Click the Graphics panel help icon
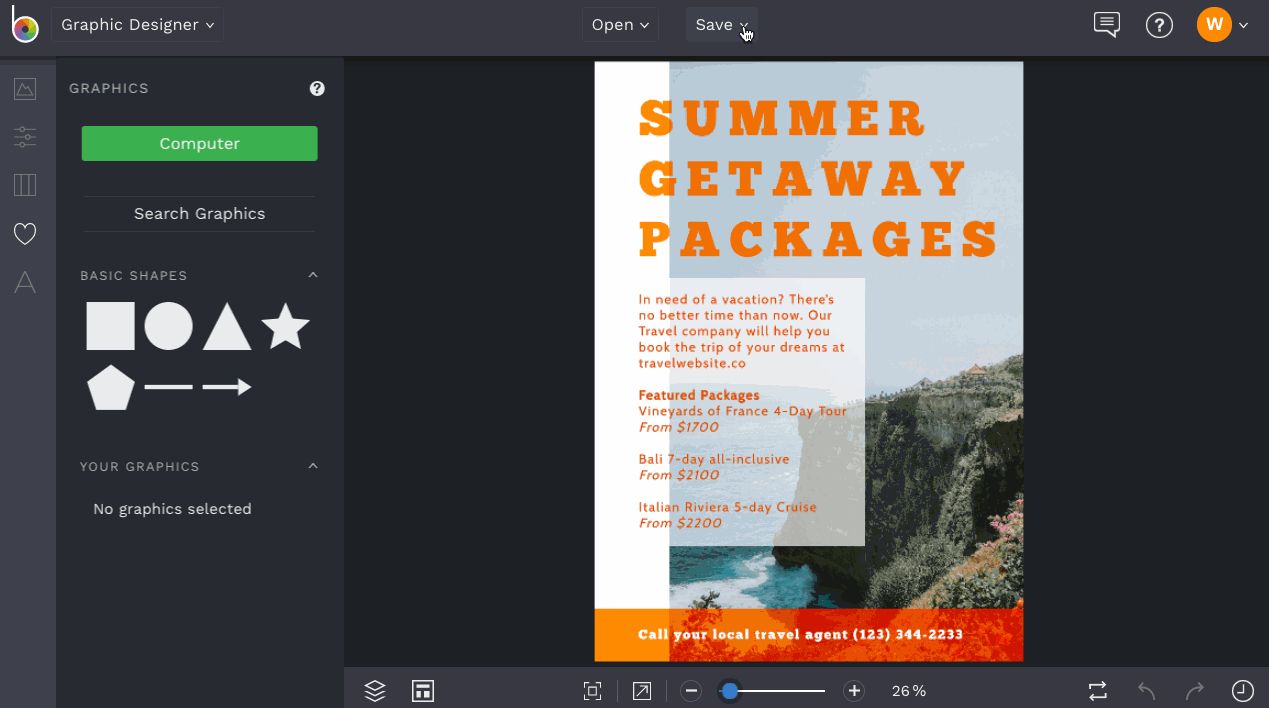1269x708 pixels. click(317, 88)
